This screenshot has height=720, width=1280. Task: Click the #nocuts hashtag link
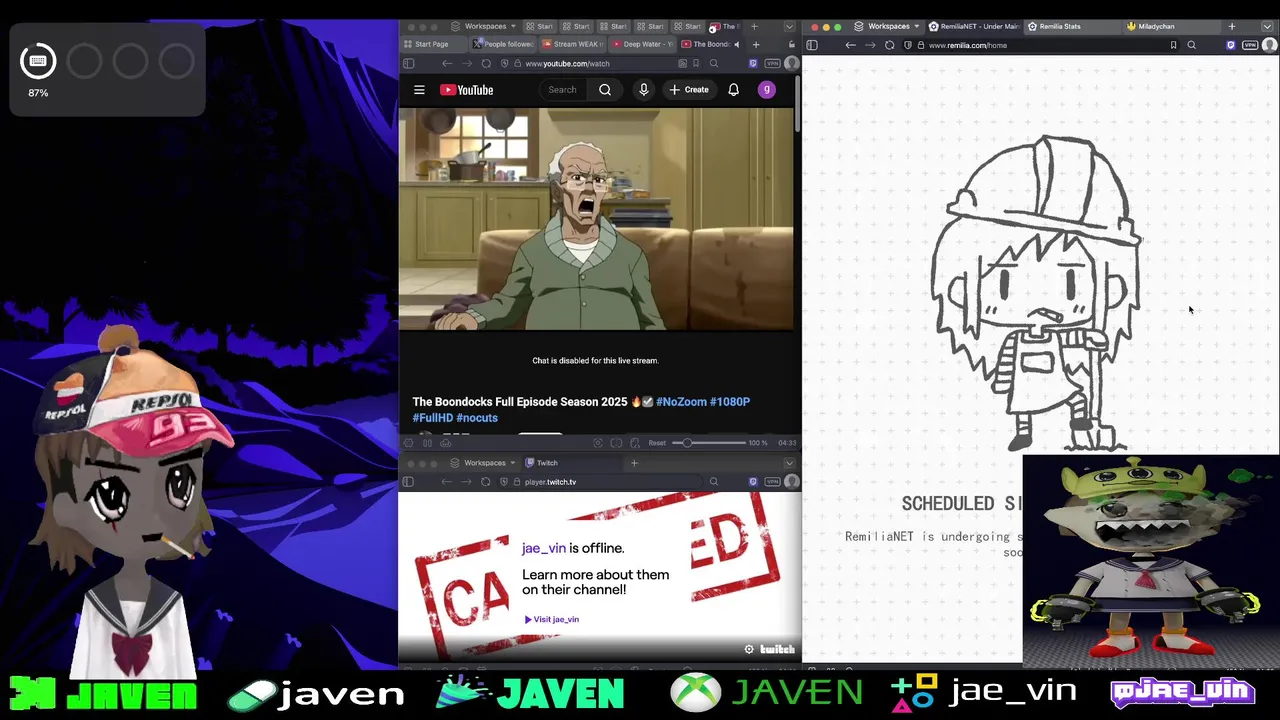[x=477, y=418]
